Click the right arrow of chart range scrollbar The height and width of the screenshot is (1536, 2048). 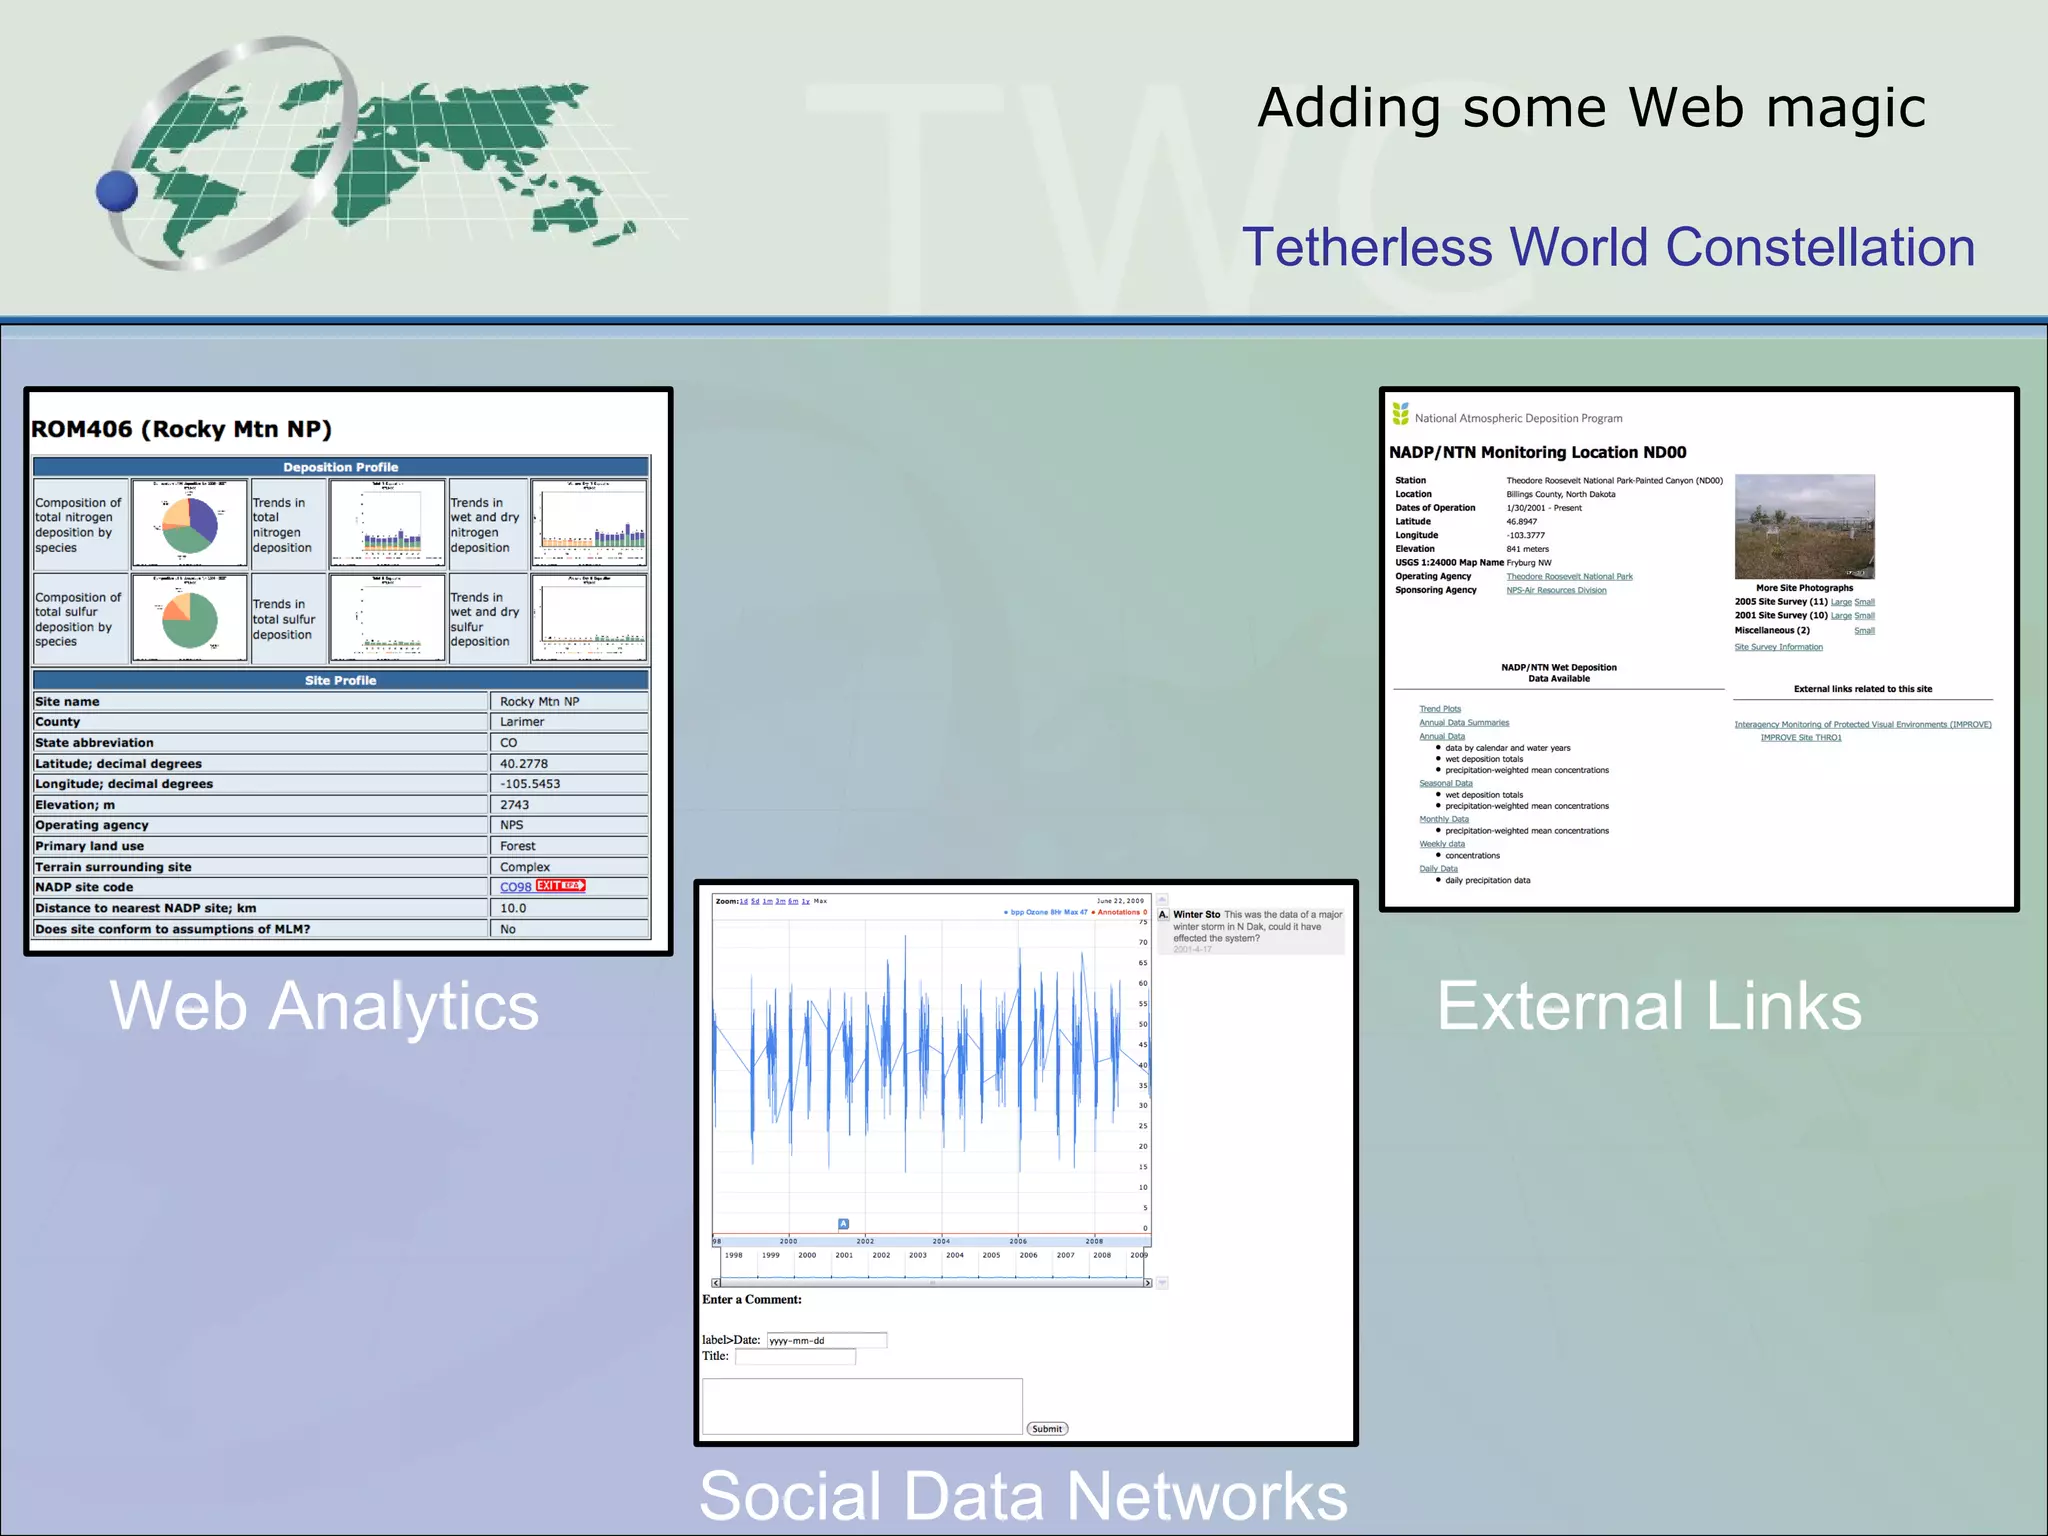click(x=1148, y=1283)
